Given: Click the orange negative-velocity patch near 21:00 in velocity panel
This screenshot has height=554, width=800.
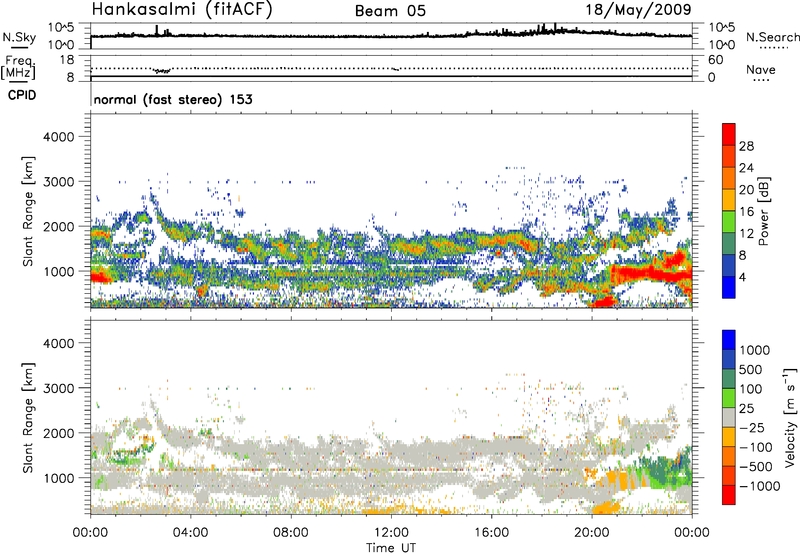Looking at the screenshot, I should click(x=615, y=481).
